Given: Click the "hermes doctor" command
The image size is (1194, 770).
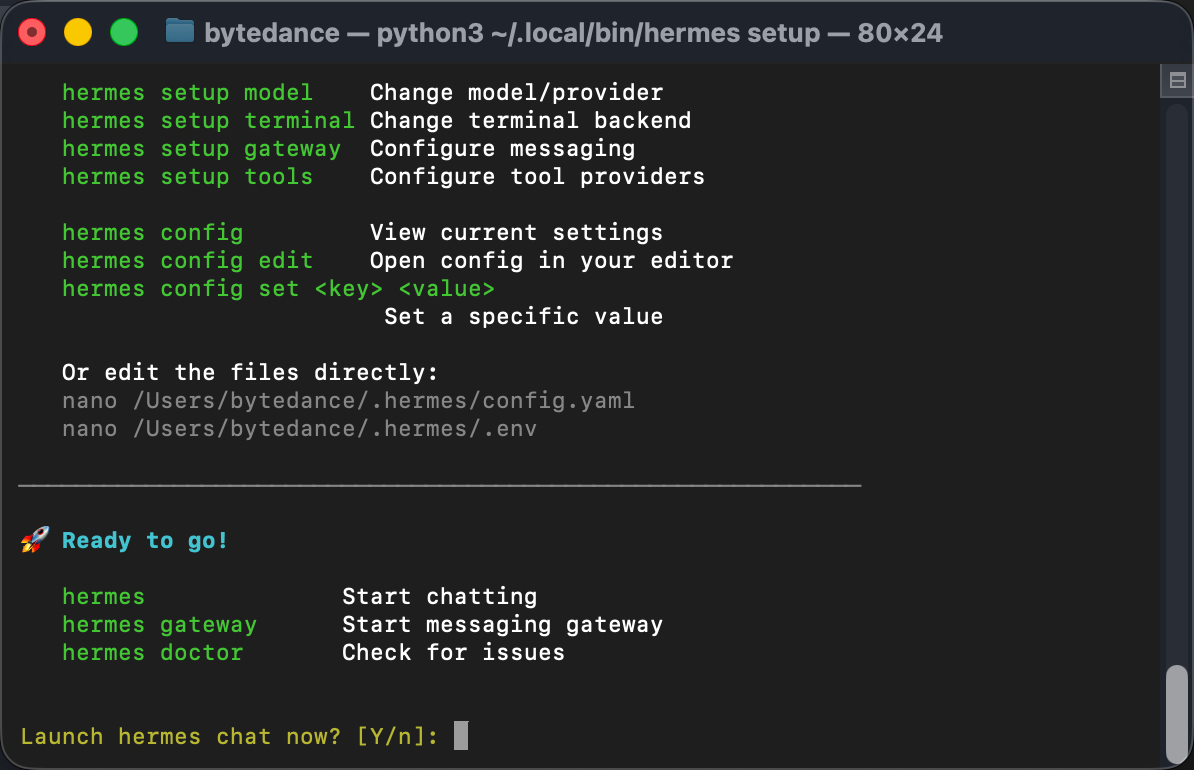Looking at the screenshot, I should tap(152, 653).
